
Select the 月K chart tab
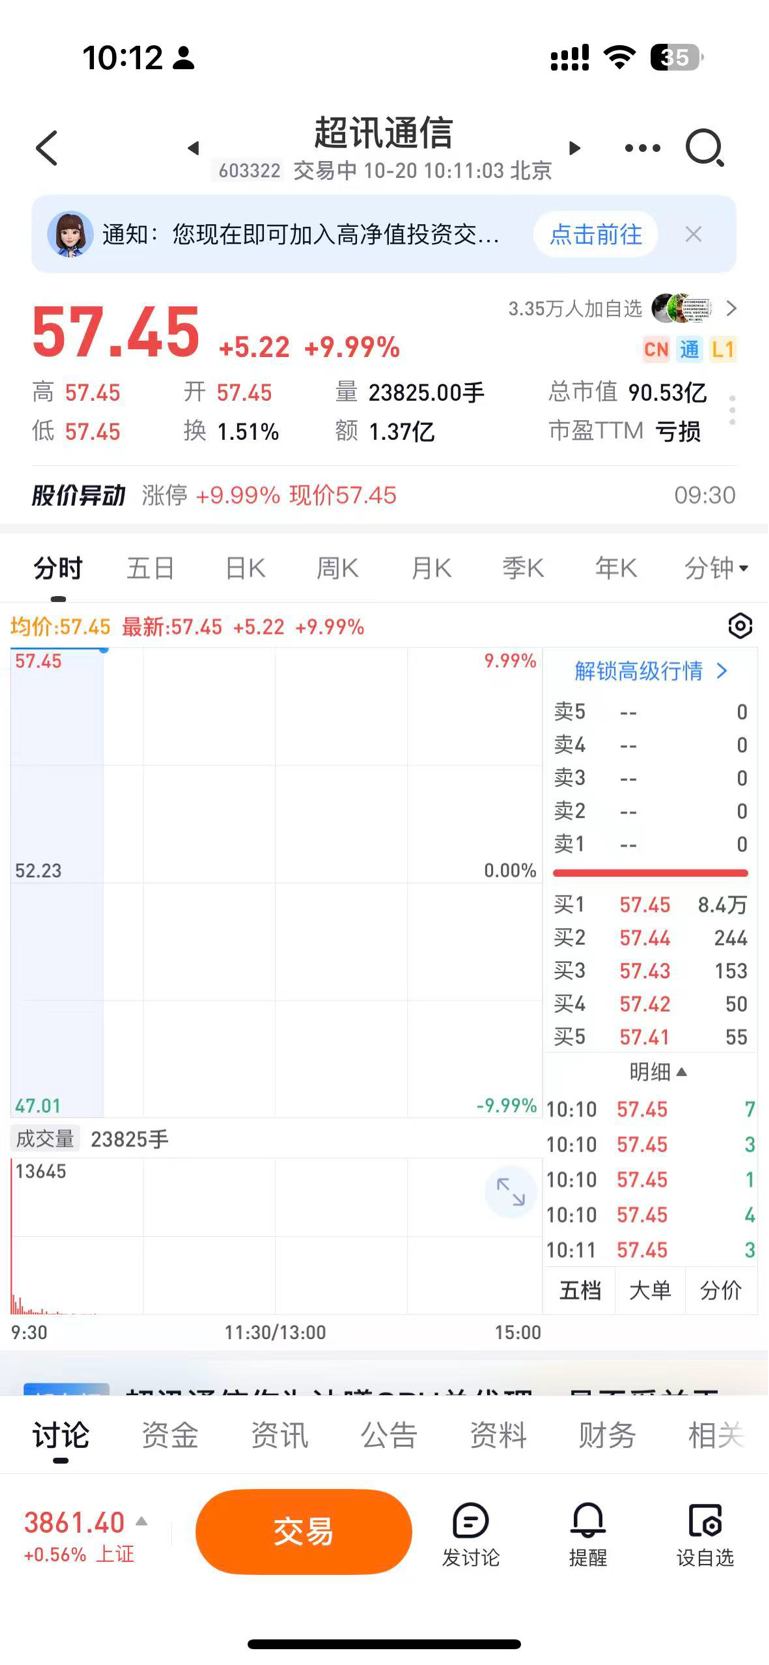(x=431, y=568)
